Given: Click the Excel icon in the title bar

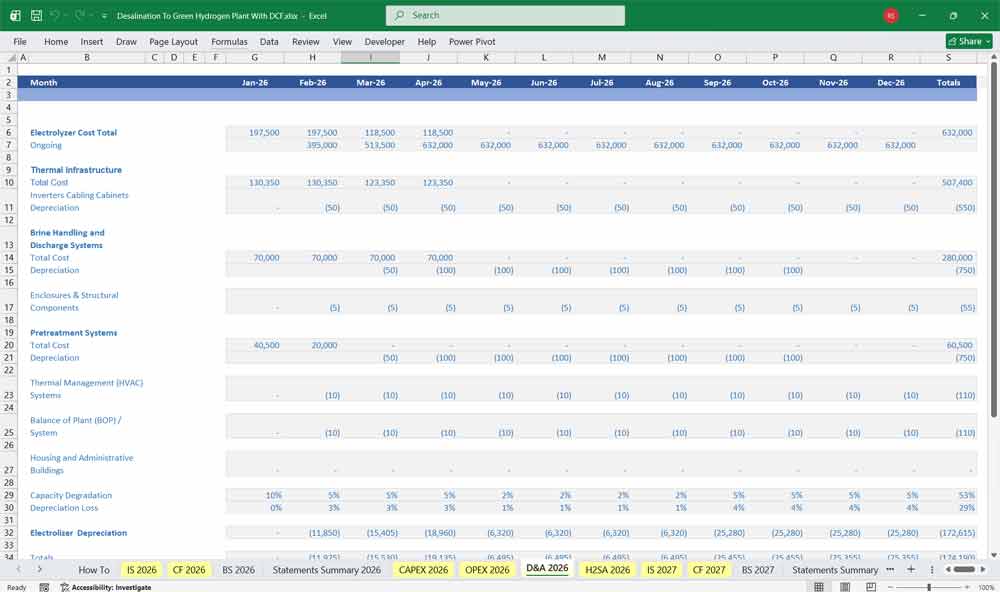Looking at the screenshot, I should coord(14,15).
